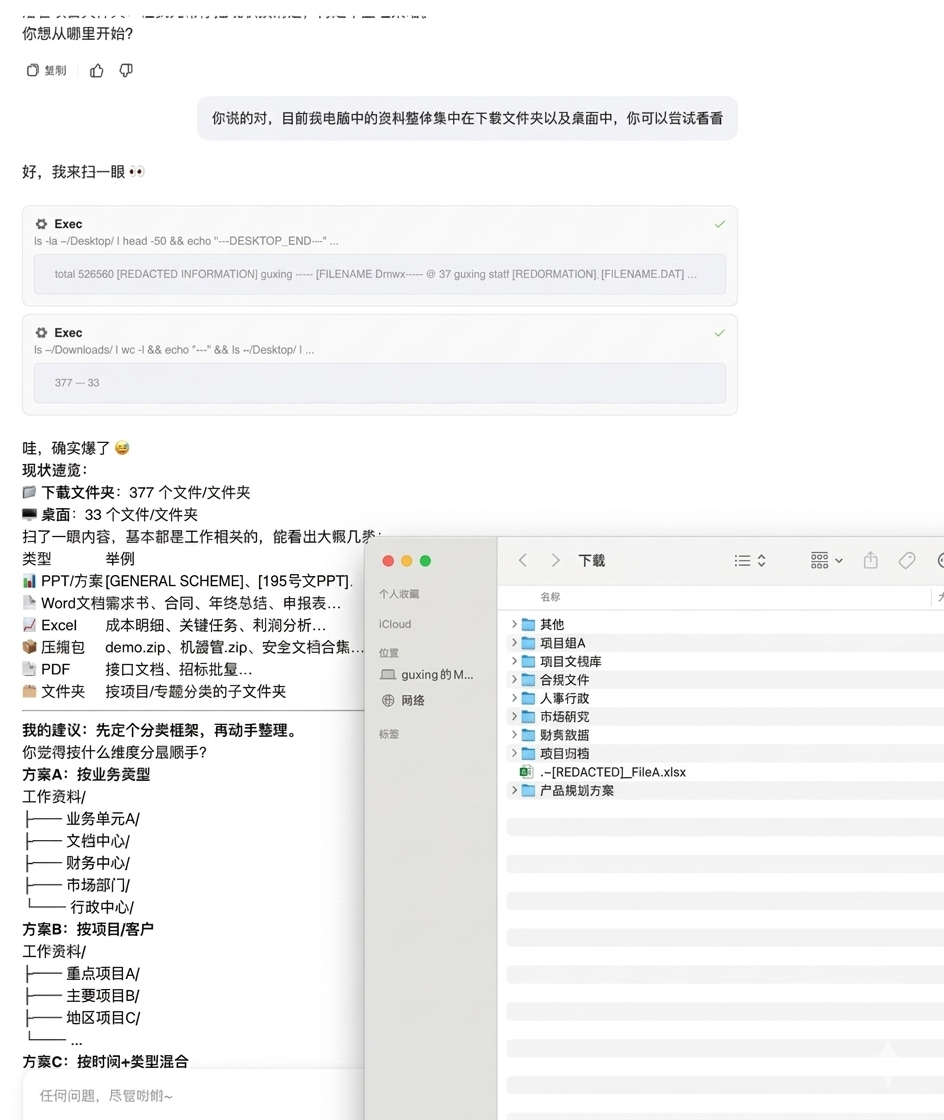Select the 财务数据 folder icon
Screen dimensions: 944x1120
(528, 735)
